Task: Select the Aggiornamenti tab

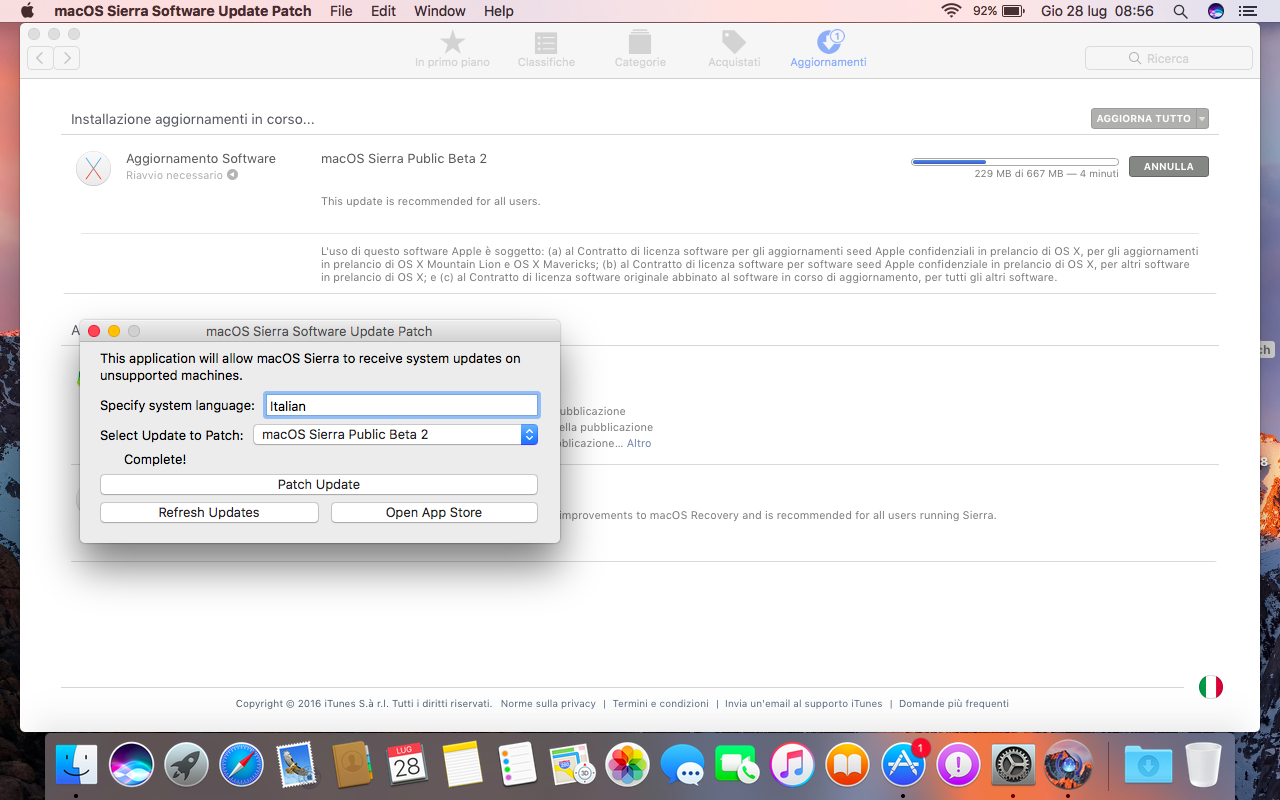Action: (x=828, y=49)
